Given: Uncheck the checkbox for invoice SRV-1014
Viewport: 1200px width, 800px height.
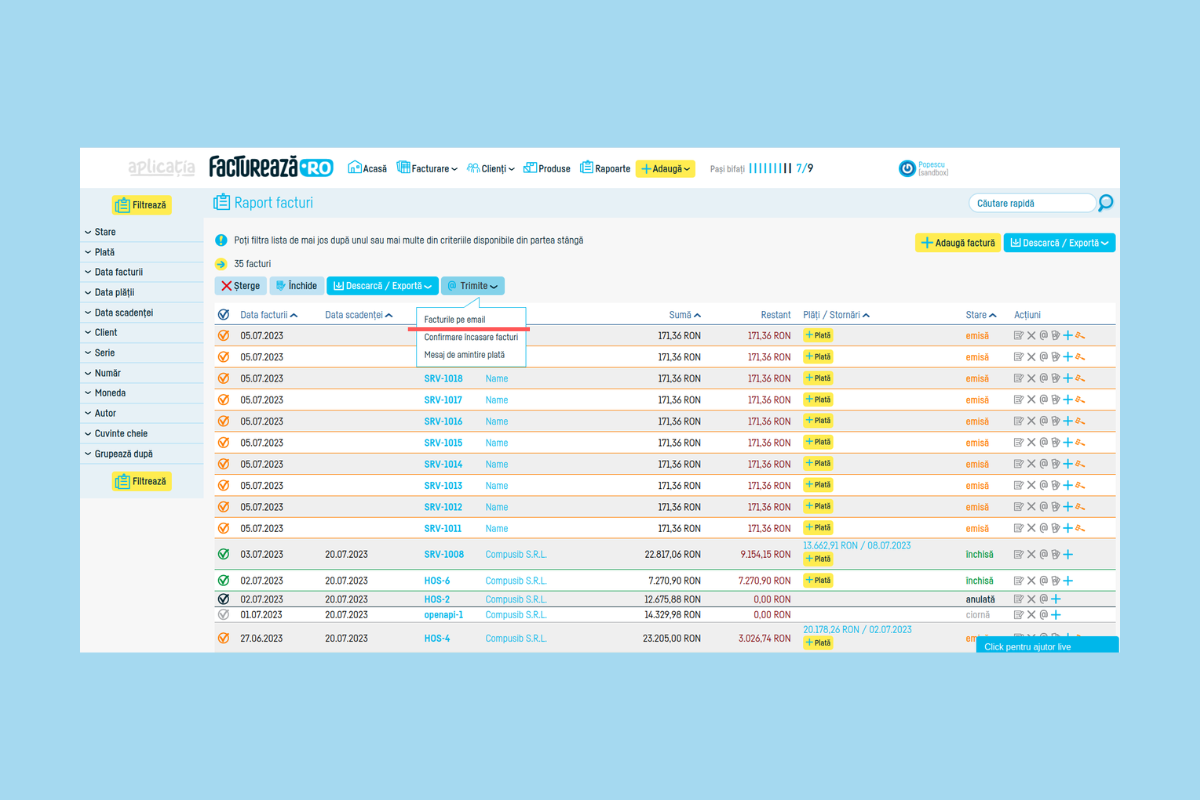Looking at the screenshot, I should pyautogui.click(x=223, y=464).
